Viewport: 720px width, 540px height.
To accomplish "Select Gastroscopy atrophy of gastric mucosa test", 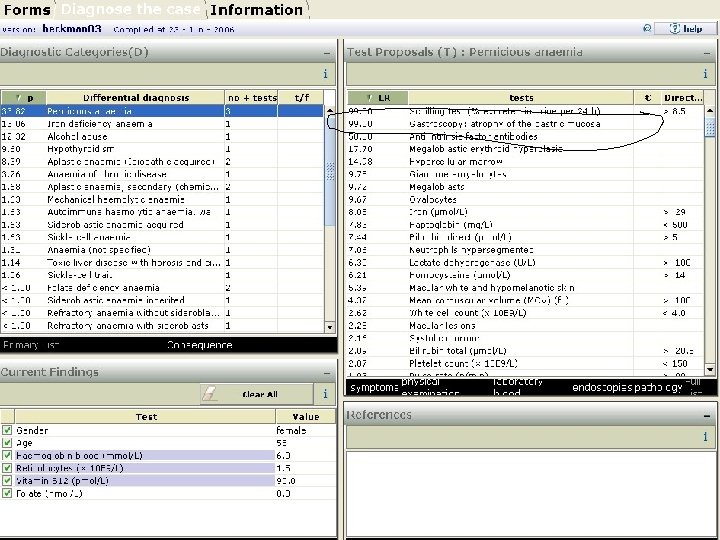I will 525,124.
